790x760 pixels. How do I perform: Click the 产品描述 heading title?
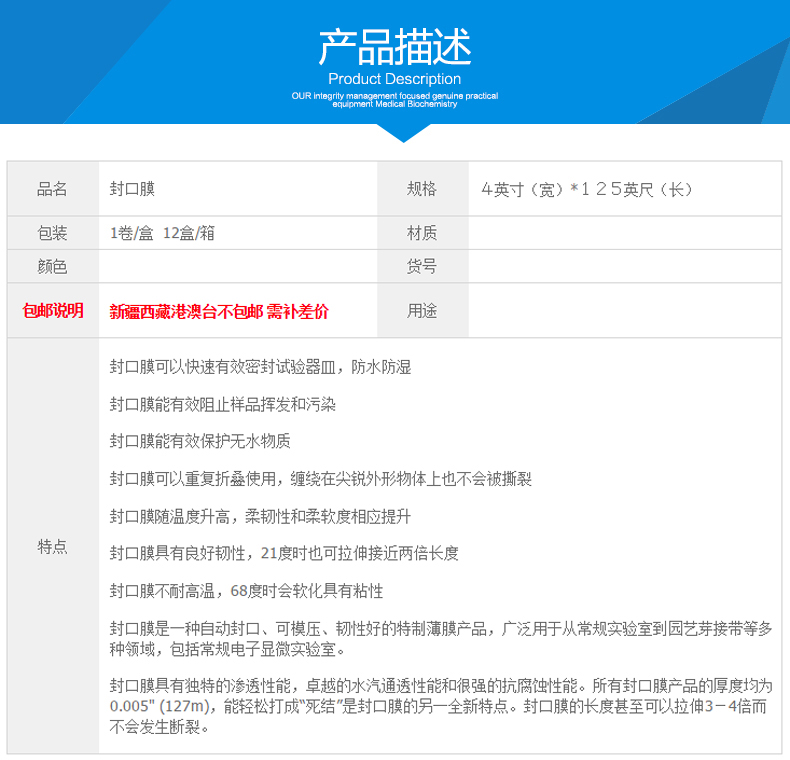pos(394,47)
